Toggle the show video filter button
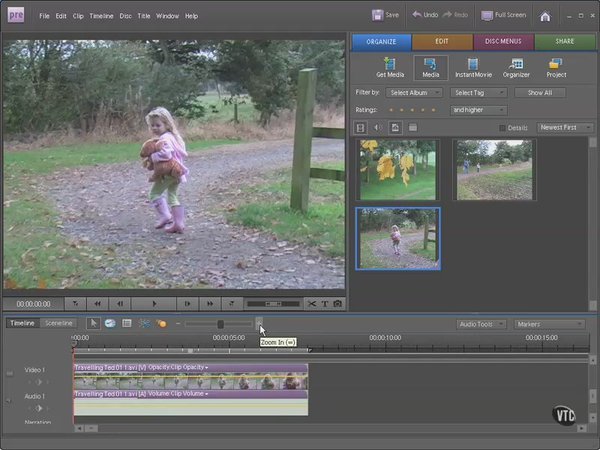Image resolution: width=600 pixels, height=450 pixels. pos(361,128)
